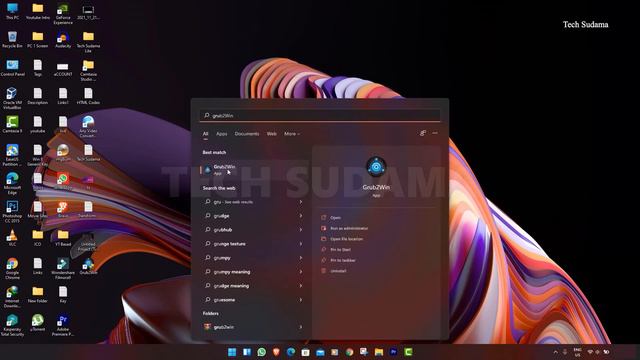Expand the arrow beside the grub2win folder
This screenshot has width=640, height=360.
click(301, 327)
